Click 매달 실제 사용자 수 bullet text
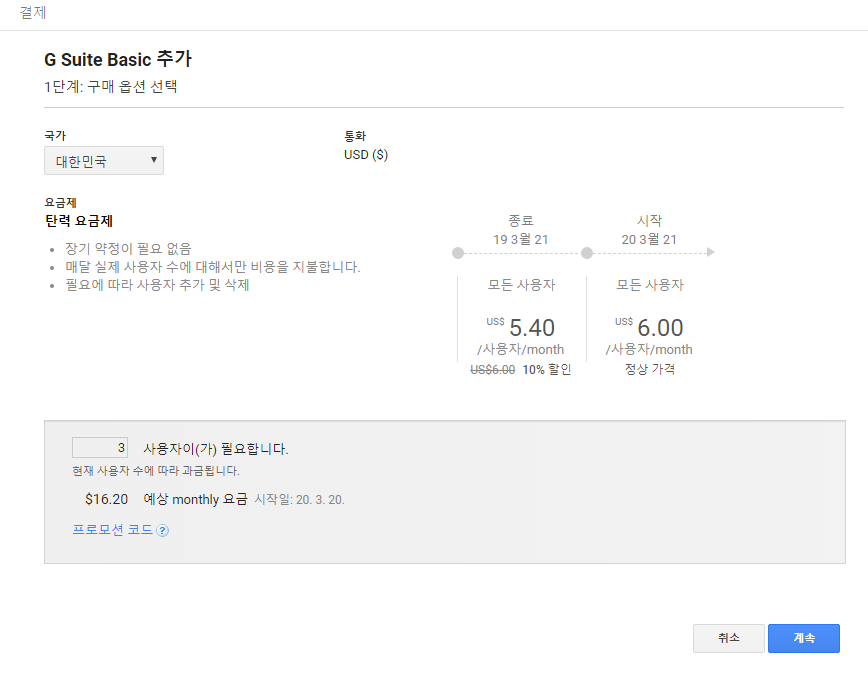This screenshot has width=868, height=681. pyautogui.click(x=213, y=266)
